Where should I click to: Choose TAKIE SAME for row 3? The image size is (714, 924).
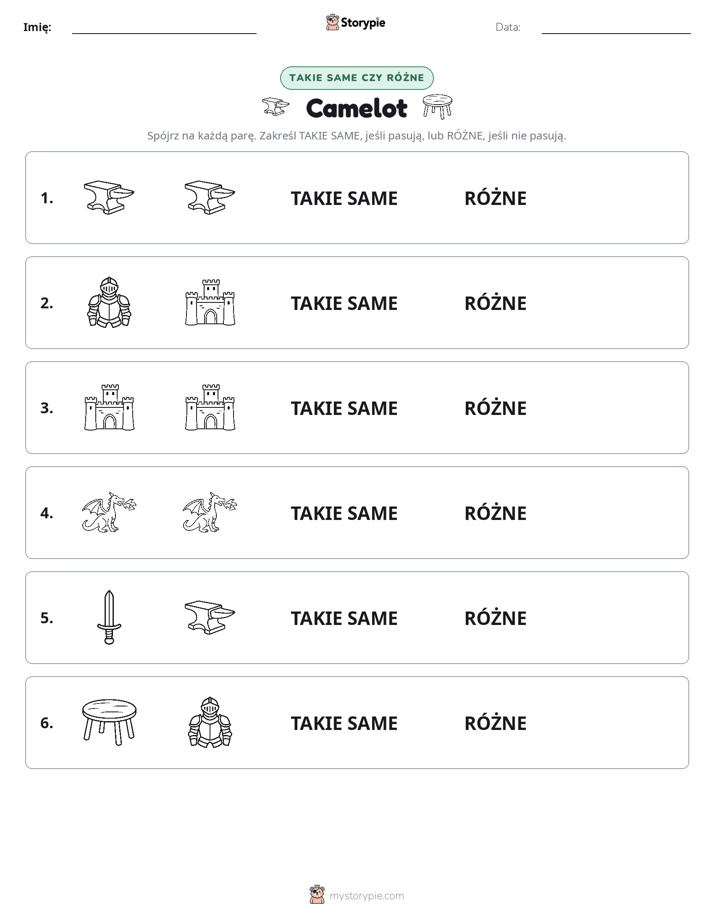pos(344,408)
